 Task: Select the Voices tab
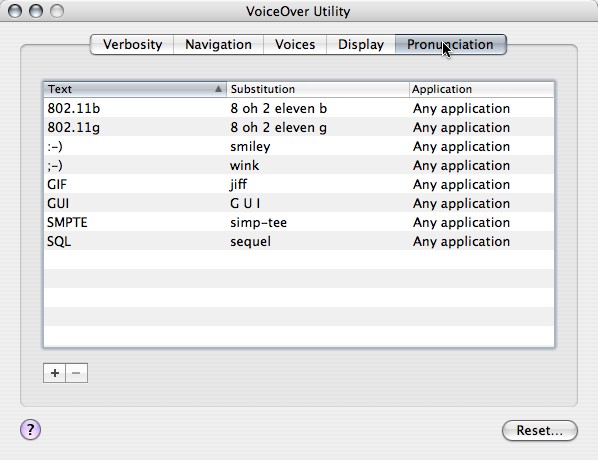[295, 45]
